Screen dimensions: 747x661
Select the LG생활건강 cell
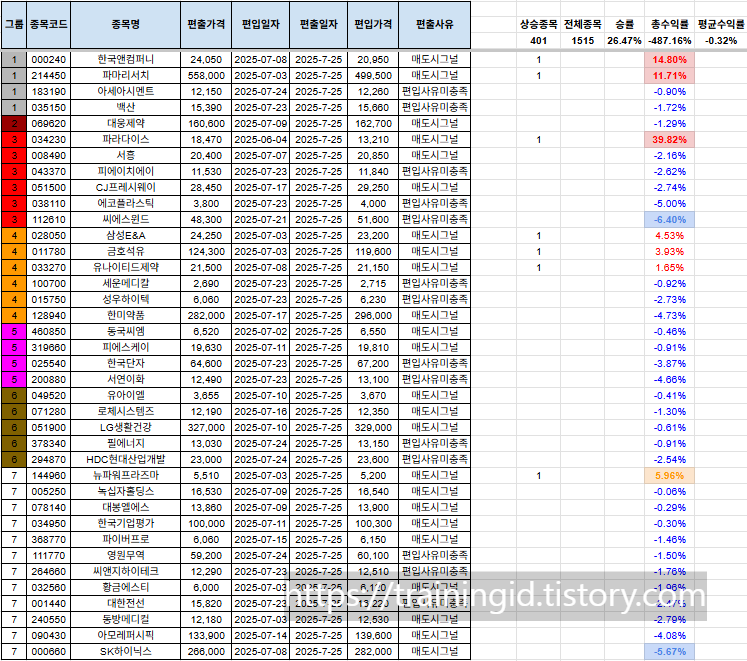[126, 427]
